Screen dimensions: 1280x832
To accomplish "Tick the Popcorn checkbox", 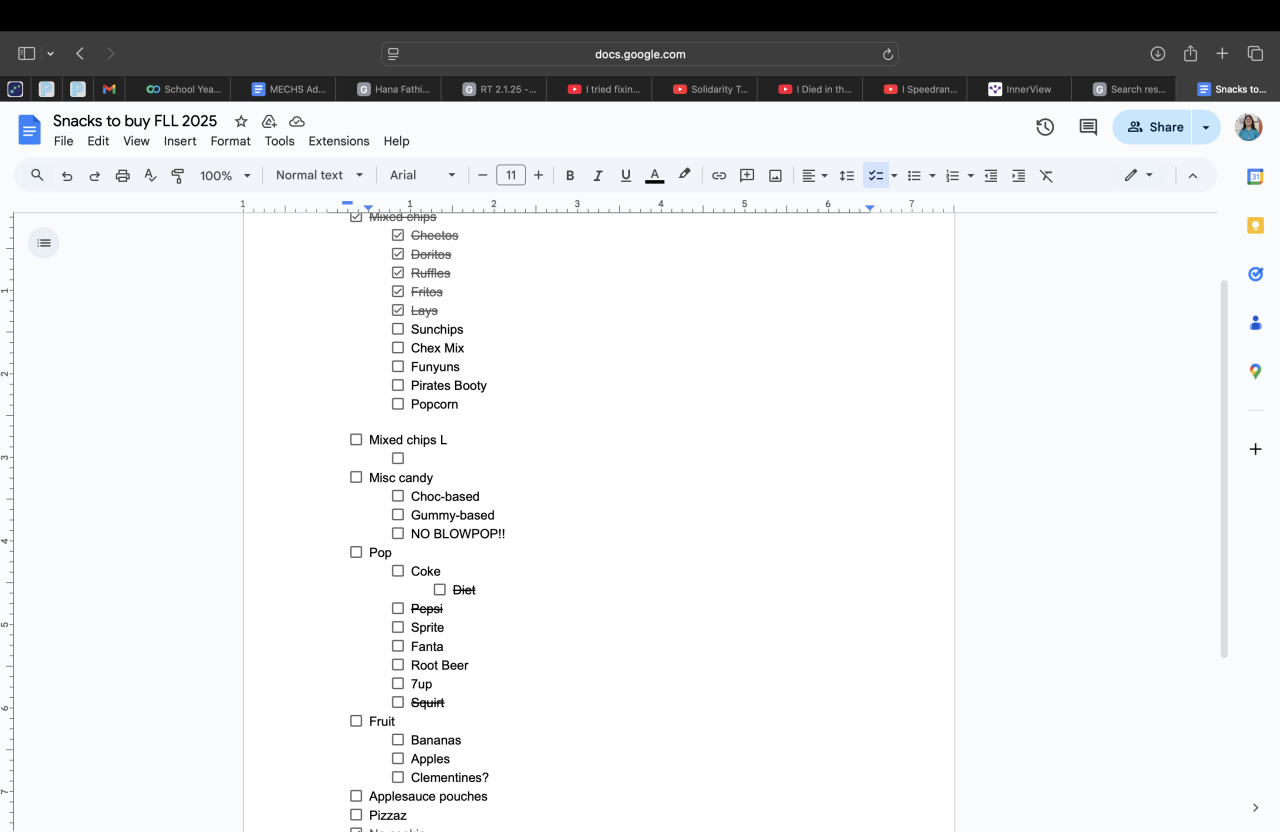I will 398,404.
